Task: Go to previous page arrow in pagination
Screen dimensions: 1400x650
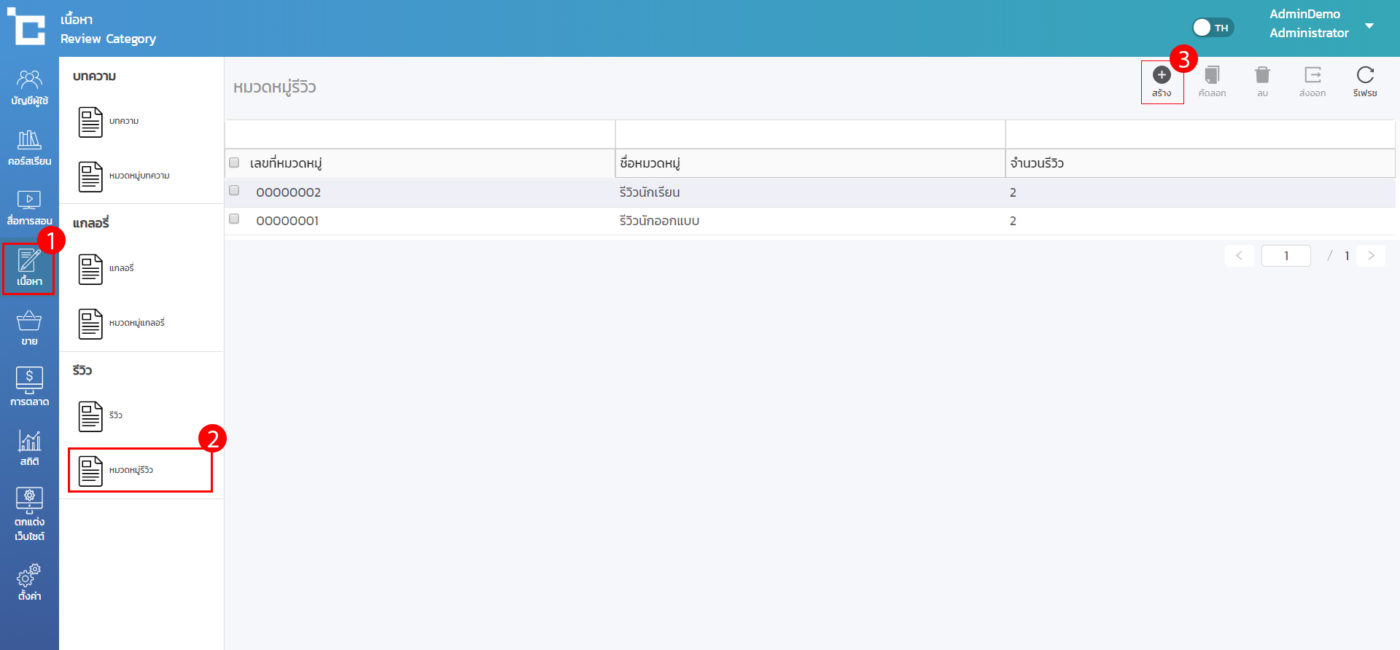Action: [x=1239, y=256]
